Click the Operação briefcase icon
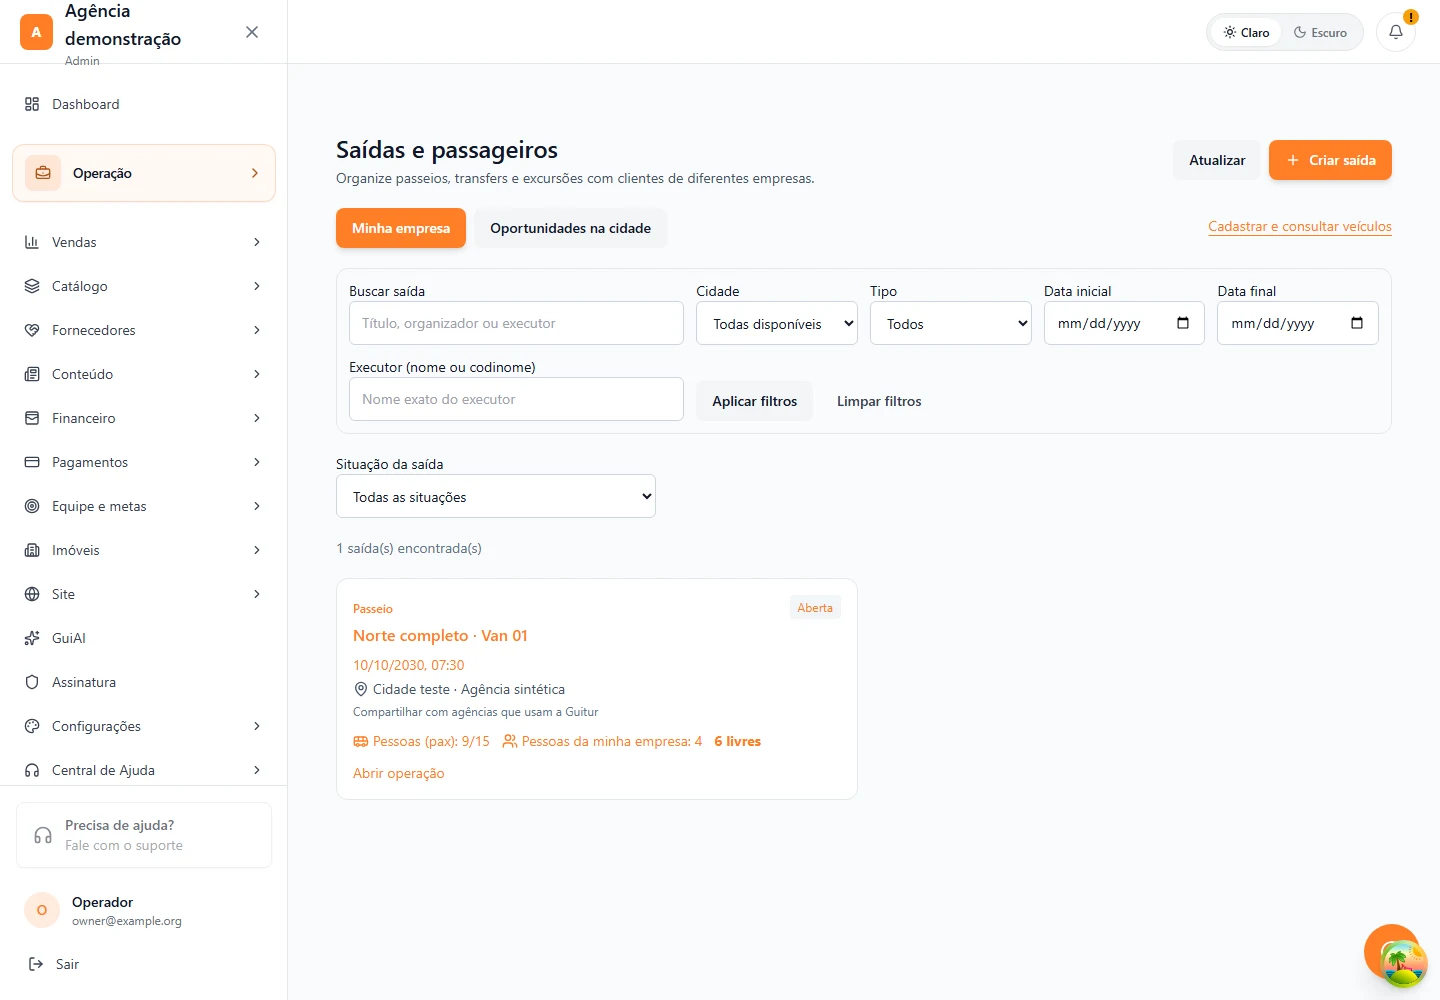This screenshot has height=1000, width=1440. 43,173
